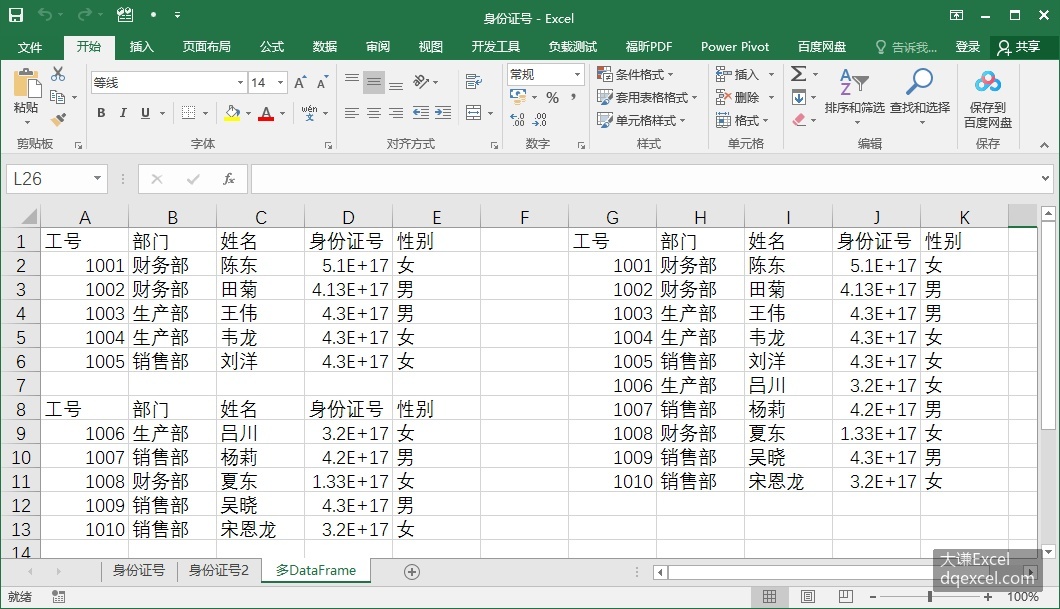Open Find and Select (查找和选择)
Image resolution: width=1060 pixels, height=609 pixels.
[x=919, y=97]
